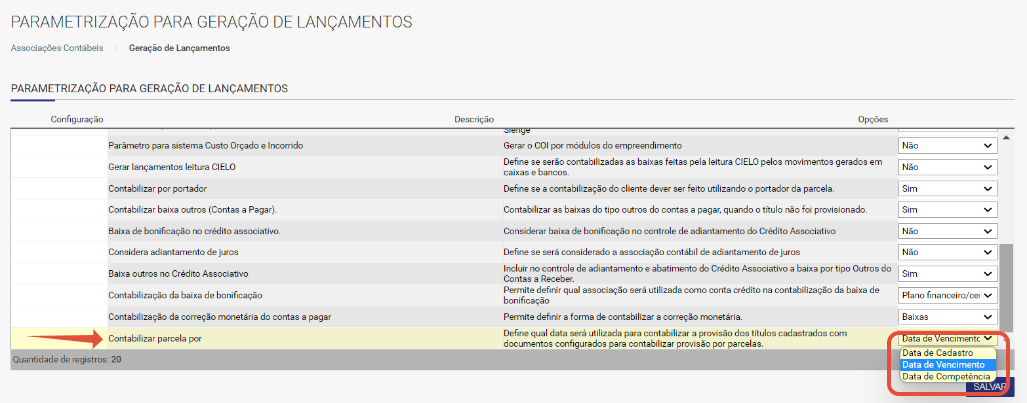Click 'Quantidade de registros: 20' footer text

(67, 360)
